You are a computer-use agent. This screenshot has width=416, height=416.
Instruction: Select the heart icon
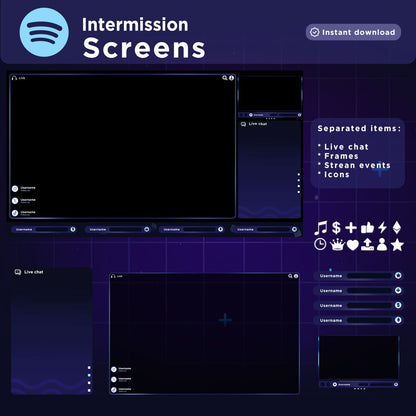coord(353,245)
